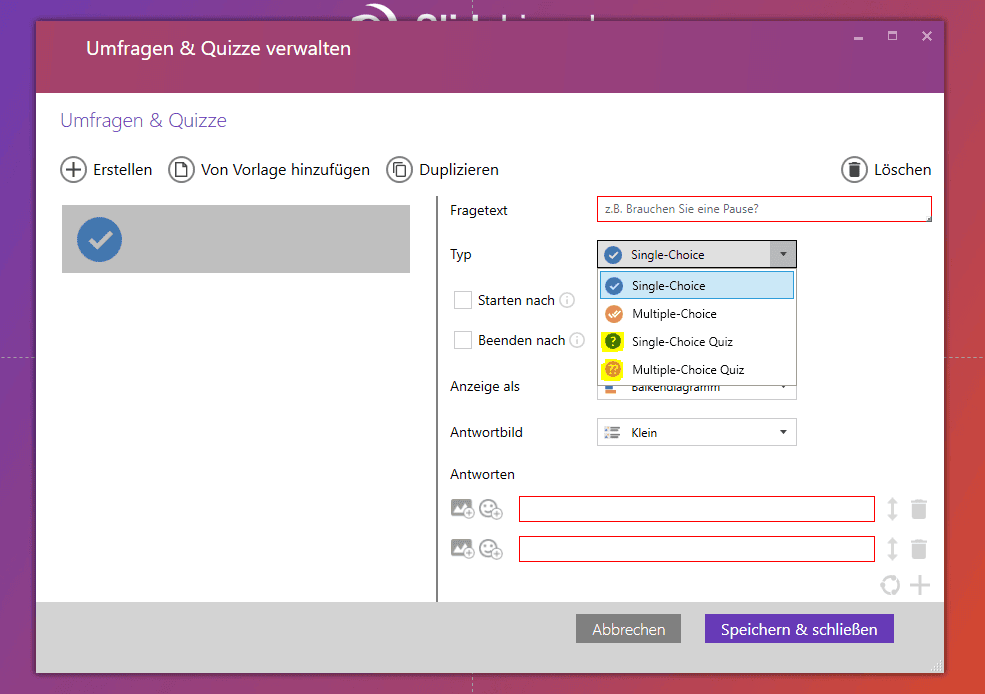Click the Erstellen plus icon

(x=74, y=170)
